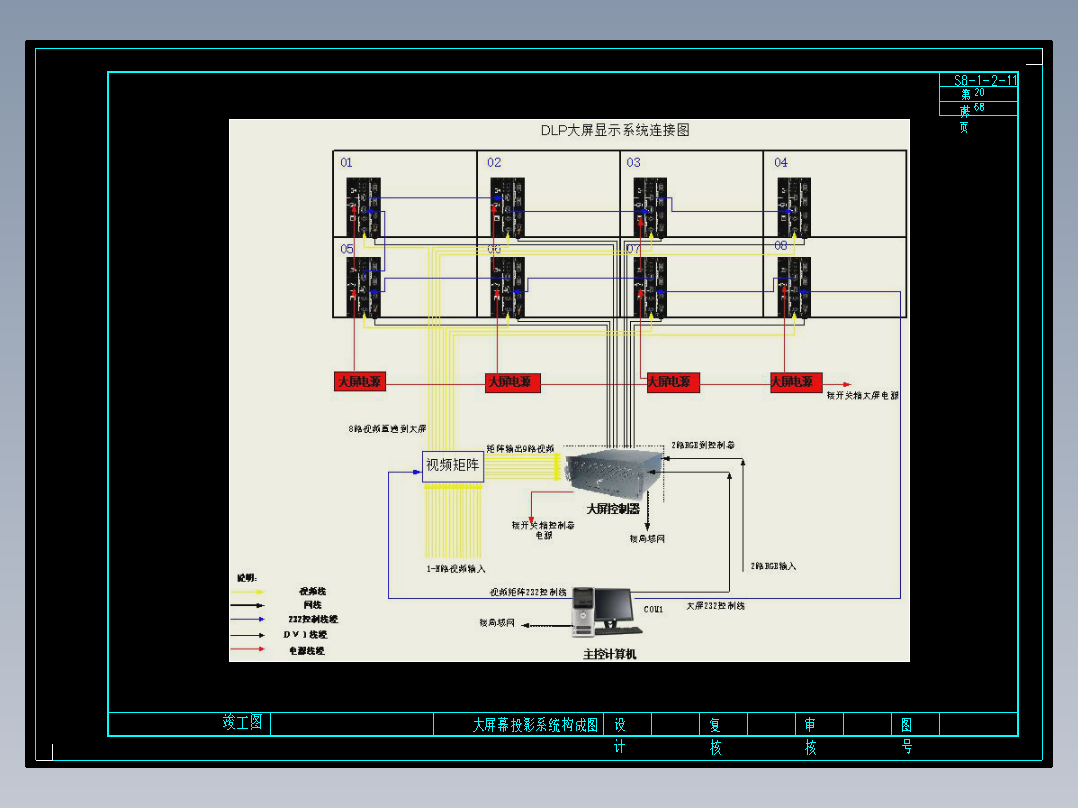Select the 大屏控制器 rack unit image

tap(613, 472)
